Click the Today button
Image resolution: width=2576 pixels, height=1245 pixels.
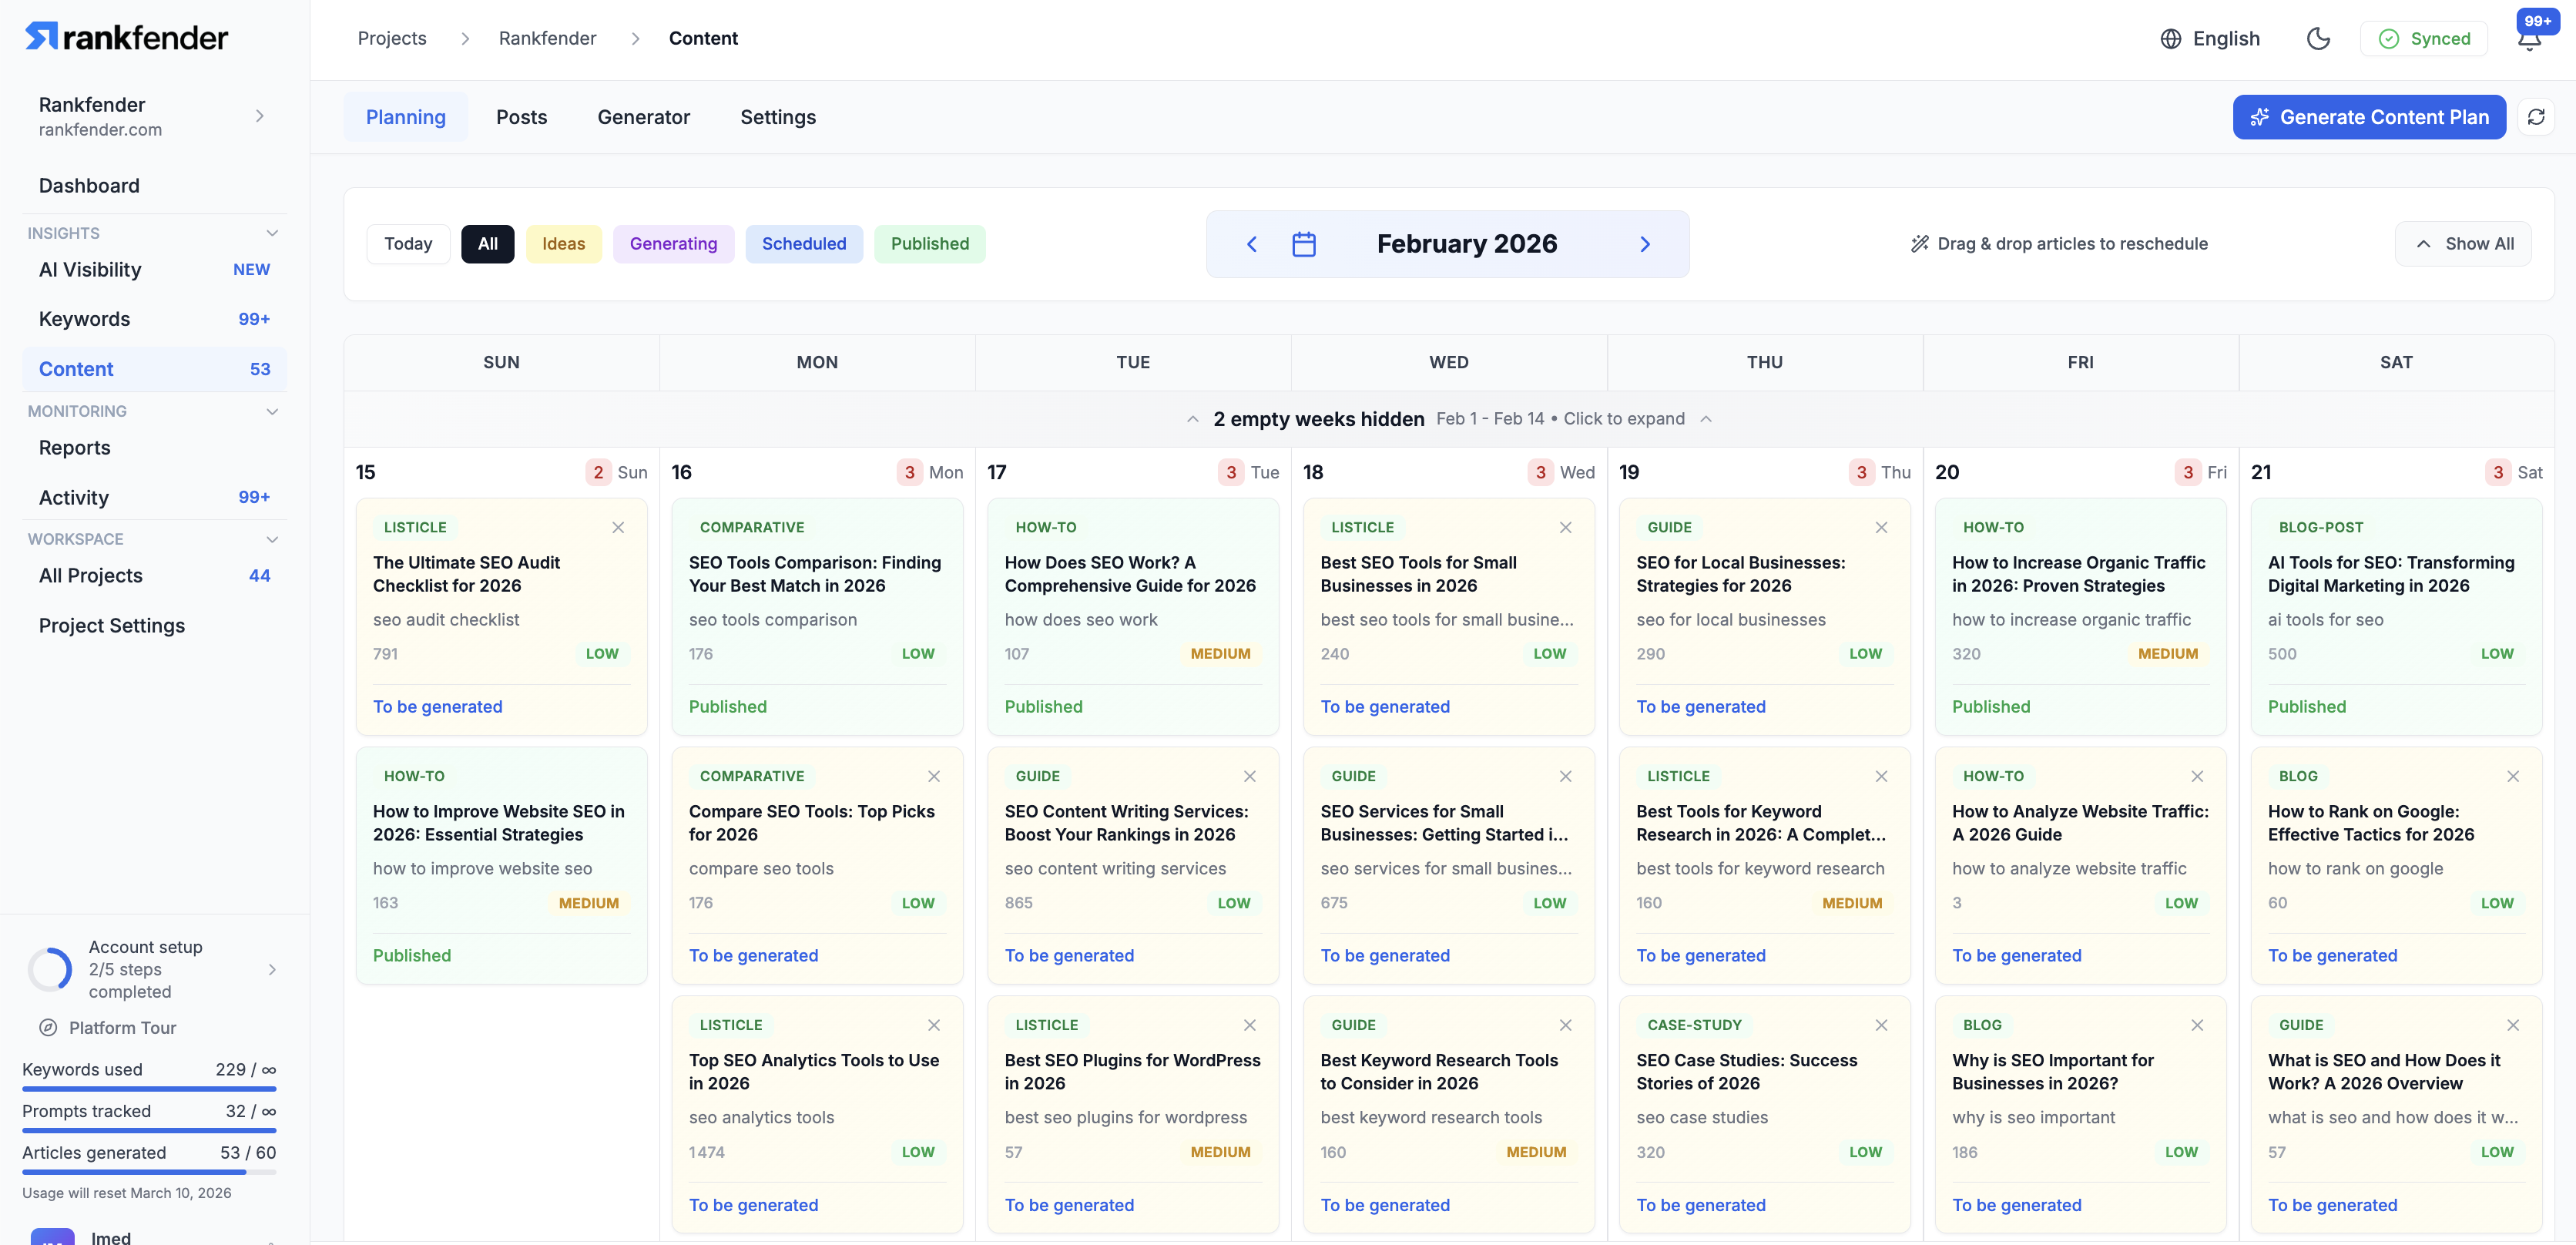408,244
